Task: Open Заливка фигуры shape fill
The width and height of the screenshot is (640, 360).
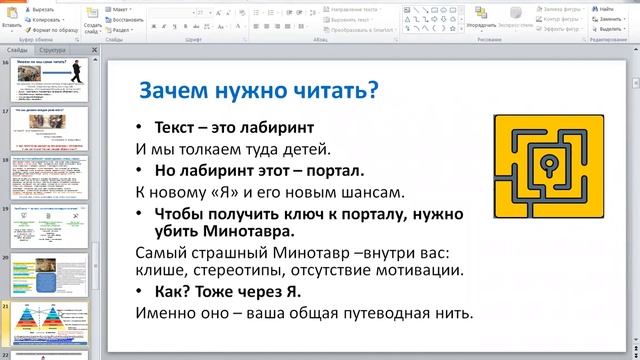Action: coord(560,9)
